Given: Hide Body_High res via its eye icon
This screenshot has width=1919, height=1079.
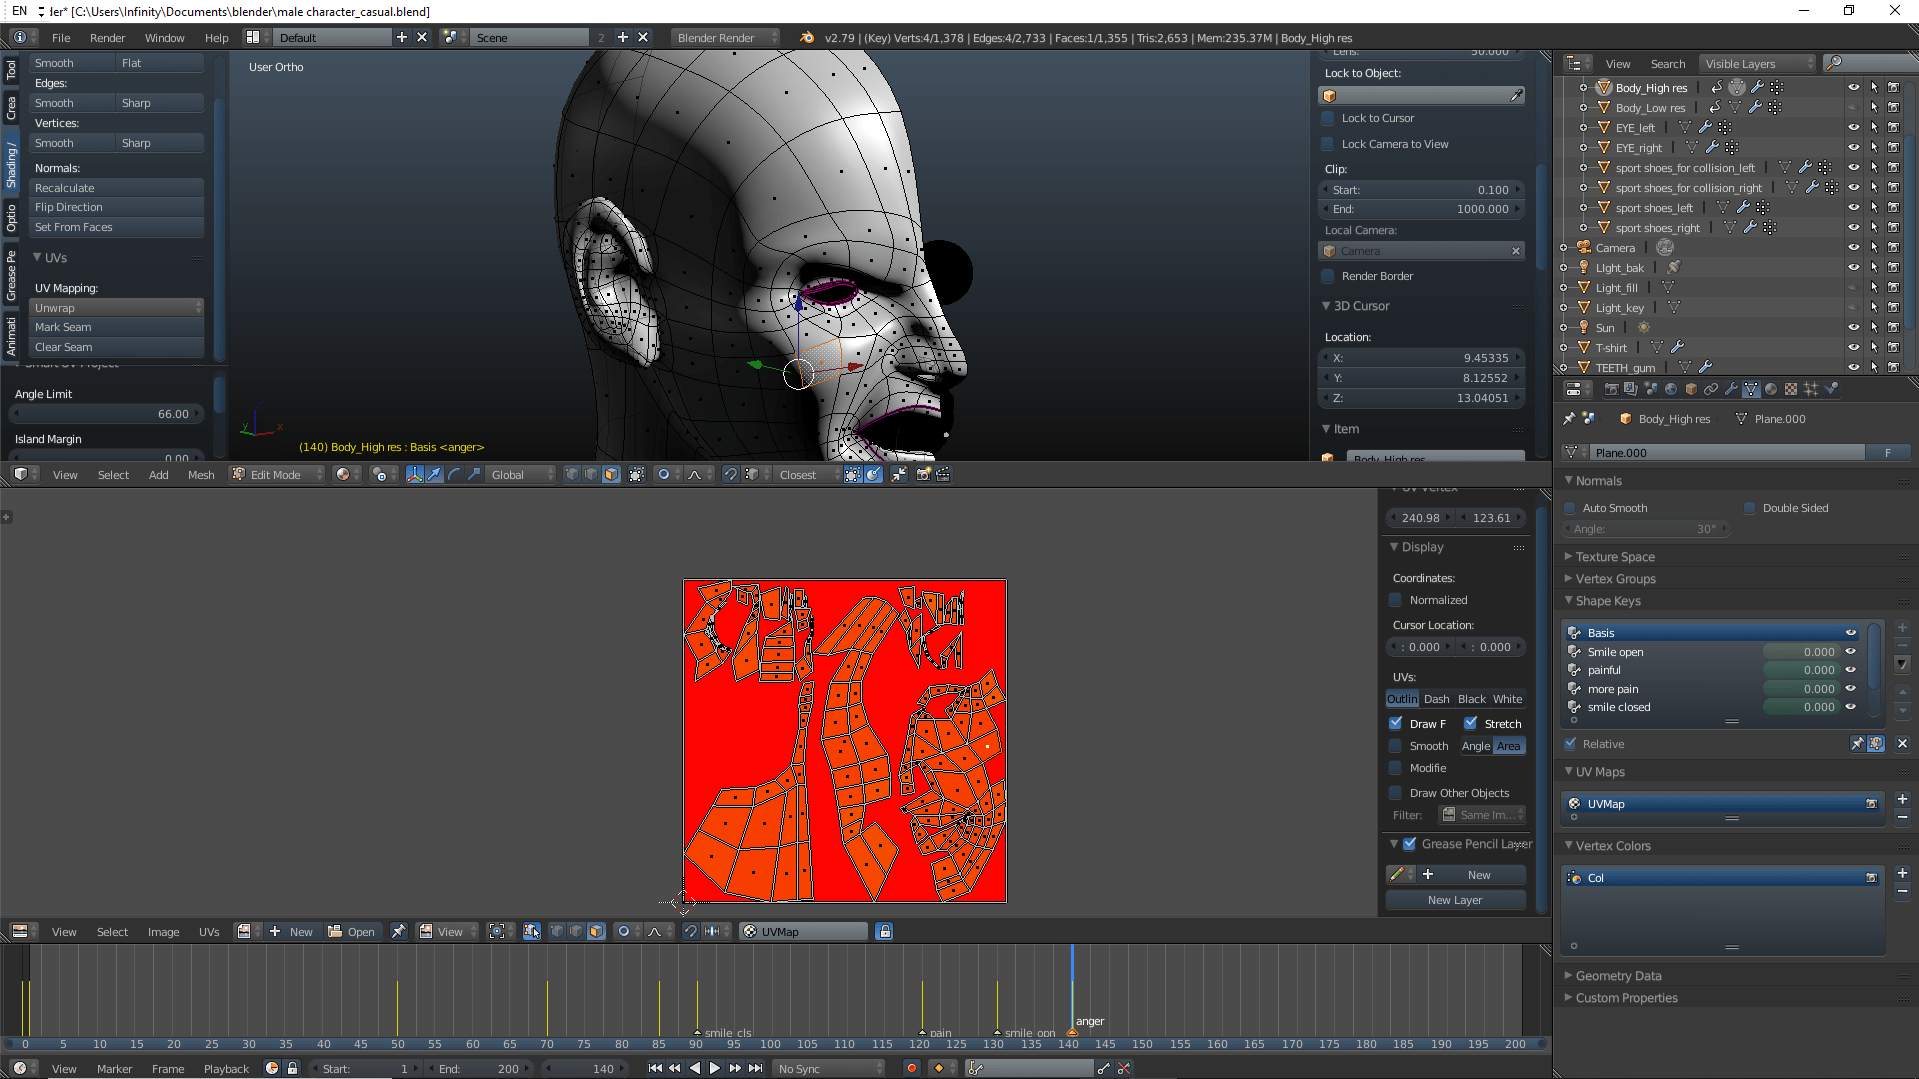Looking at the screenshot, I should (1853, 88).
